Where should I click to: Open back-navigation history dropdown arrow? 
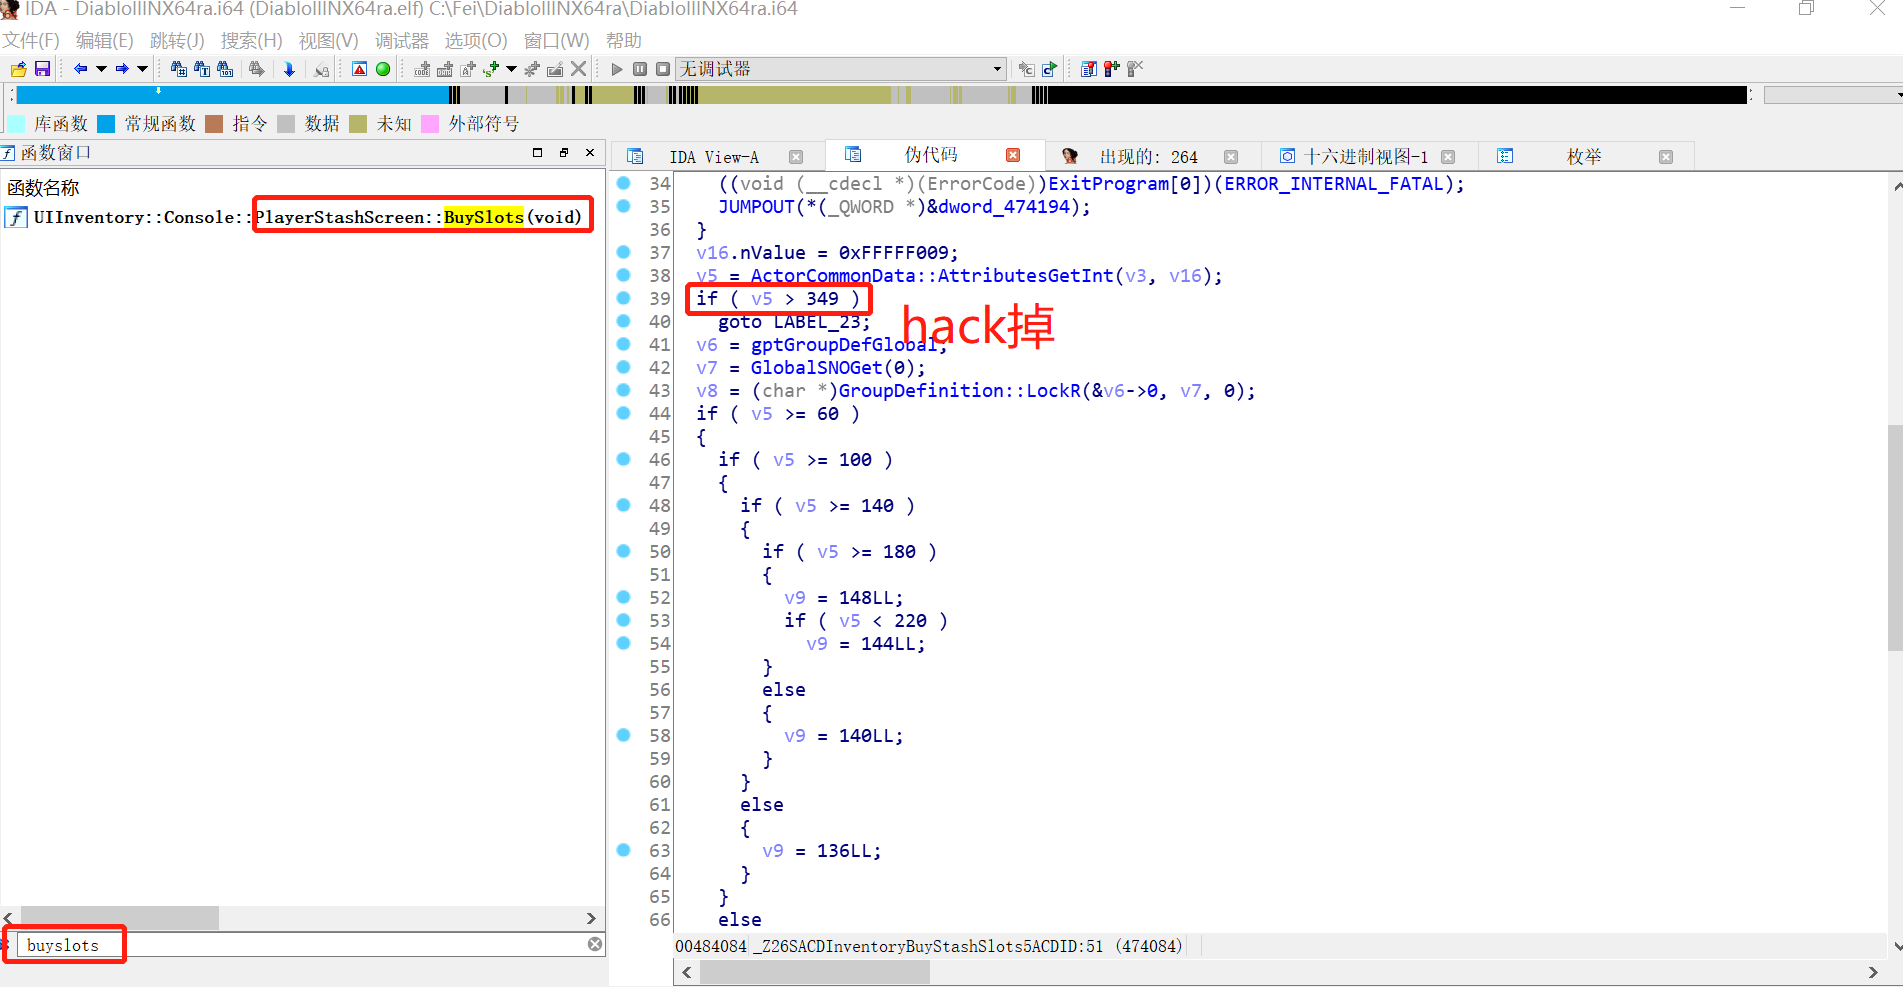101,69
